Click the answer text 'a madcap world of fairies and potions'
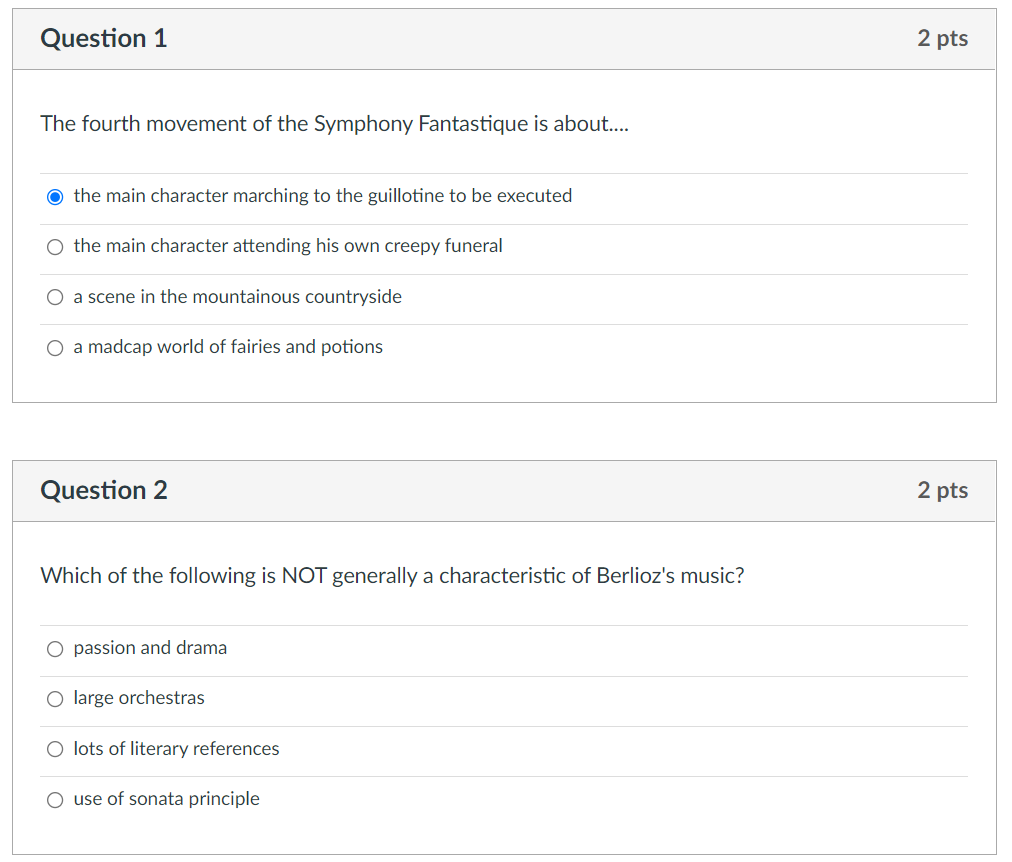This screenshot has height=862, width=1012. coord(228,347)
